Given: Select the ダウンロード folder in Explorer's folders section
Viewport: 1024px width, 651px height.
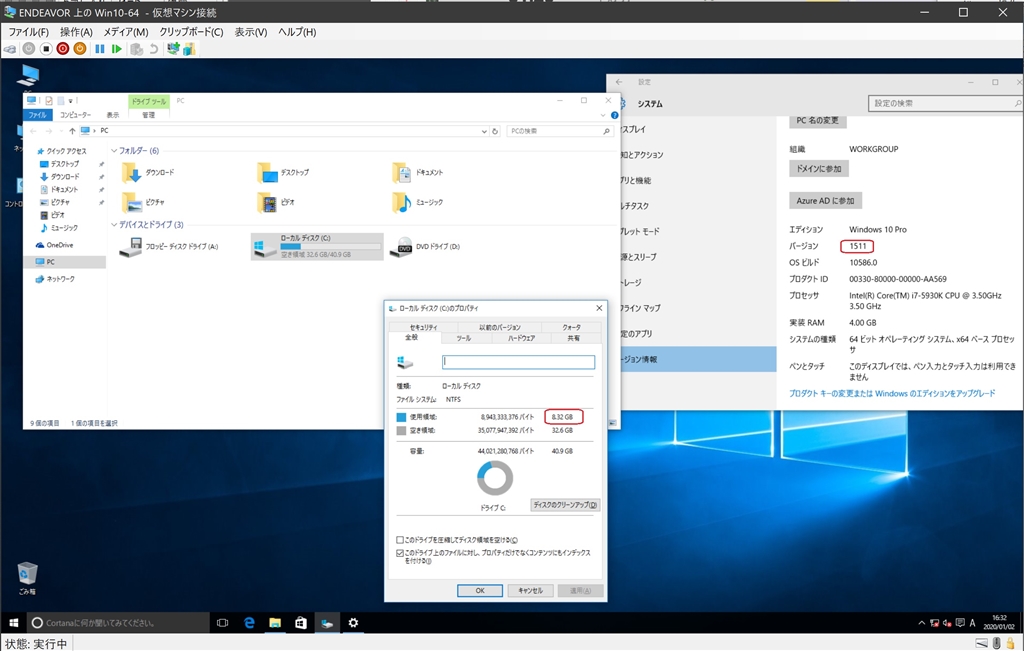Looking at the screenshot, I should [148, 172].
